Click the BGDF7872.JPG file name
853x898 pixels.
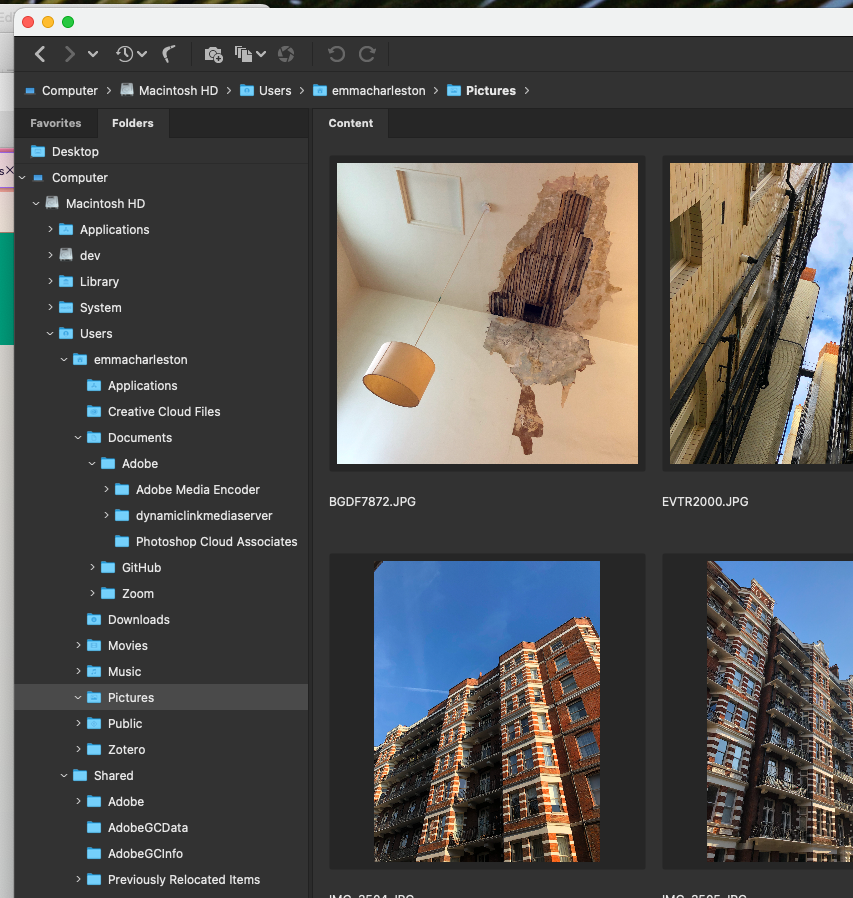pyautogui.click(x=372, y=502)
